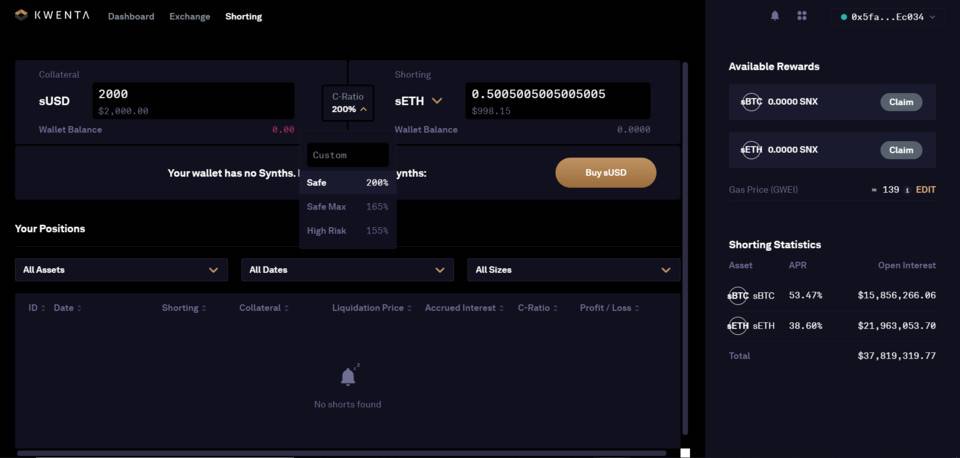The height and width of the screenshot is (458, 960).
Task: Select the High Risk 155% option
Action: (348, 231)
